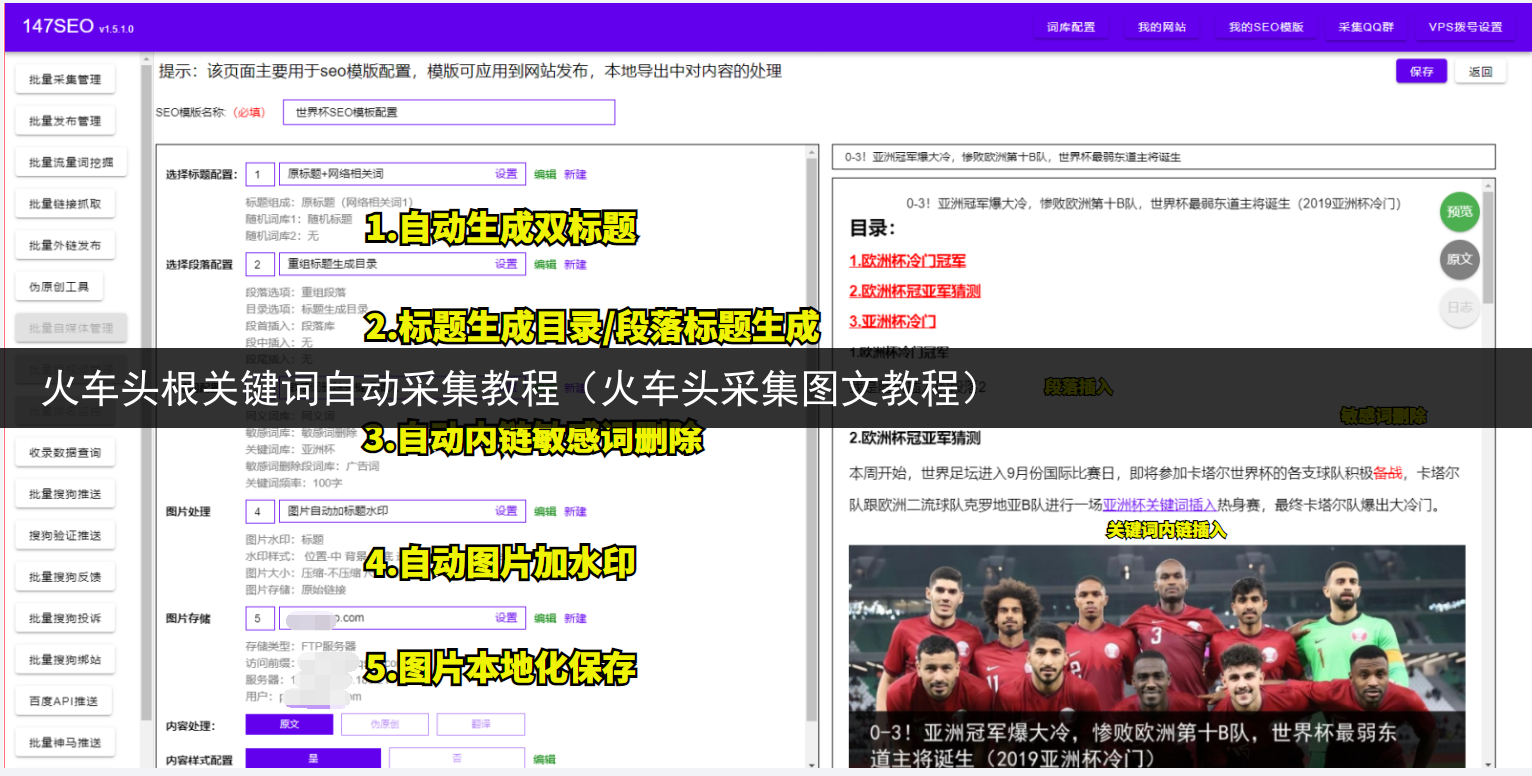
Task: Focus the SEO模版名称 input field
Action: pyautogui.click(x=449, y=112)
